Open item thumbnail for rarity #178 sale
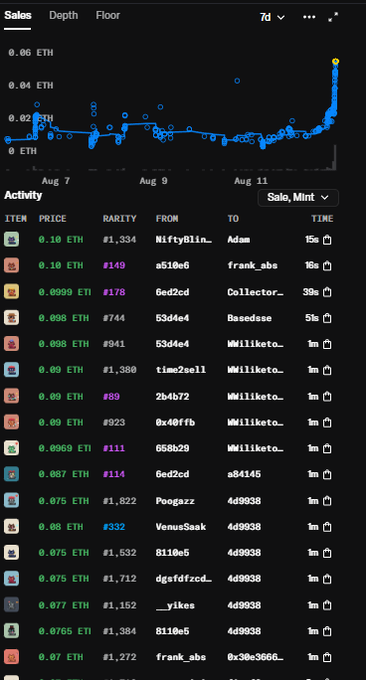This screenshot has height=680, width=366. (x=12, y=292)
